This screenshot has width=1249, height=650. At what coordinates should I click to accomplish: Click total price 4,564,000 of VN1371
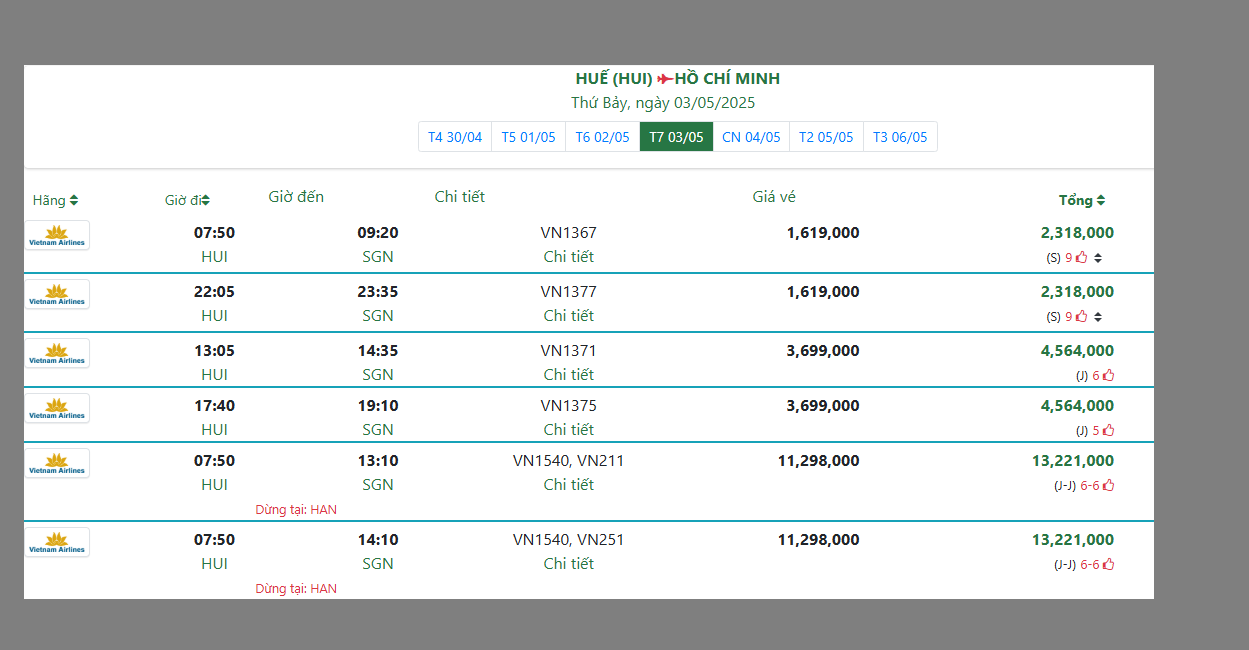[1077, 351]
